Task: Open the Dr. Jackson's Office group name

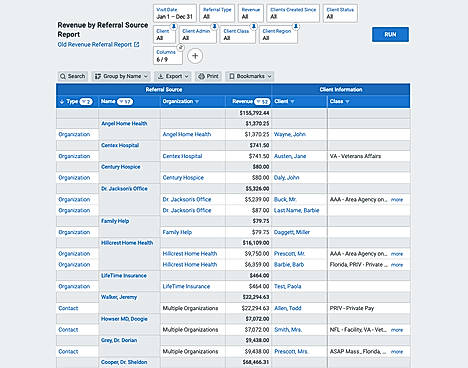Action: click(x=124, y=189)
